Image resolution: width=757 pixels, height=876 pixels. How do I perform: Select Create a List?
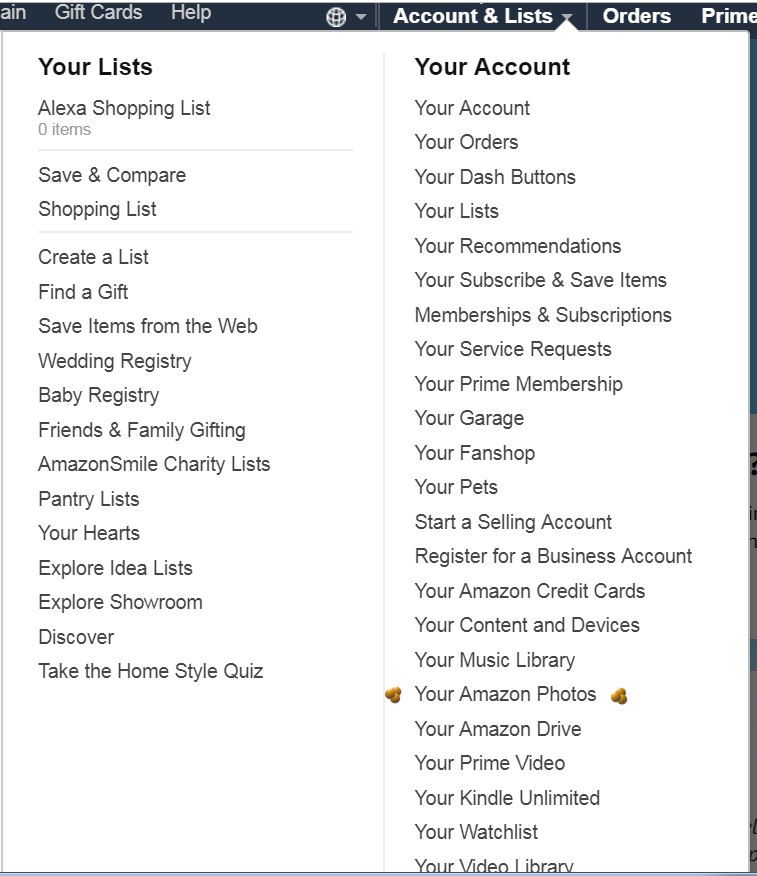[x=93, y=257]
